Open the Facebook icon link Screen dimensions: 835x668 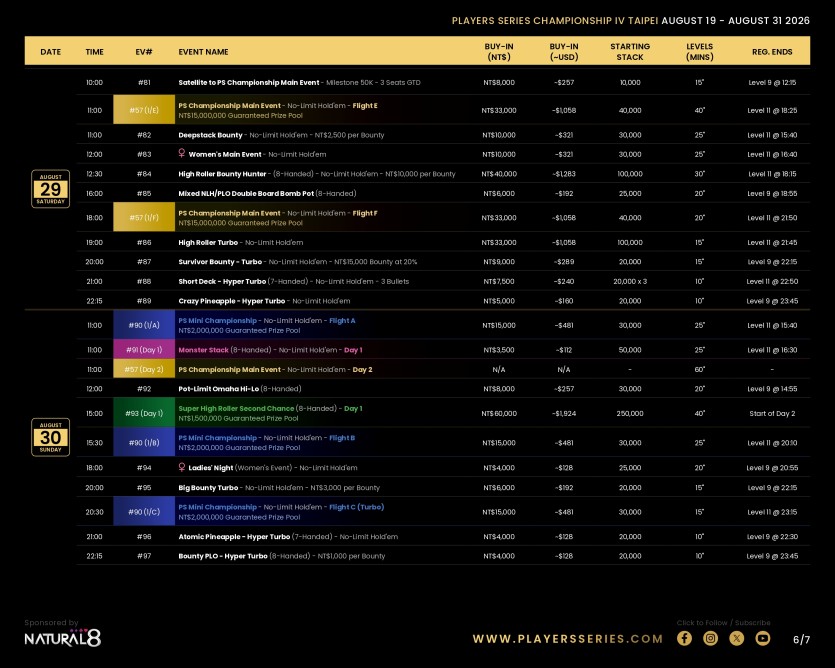pos(684,638)
